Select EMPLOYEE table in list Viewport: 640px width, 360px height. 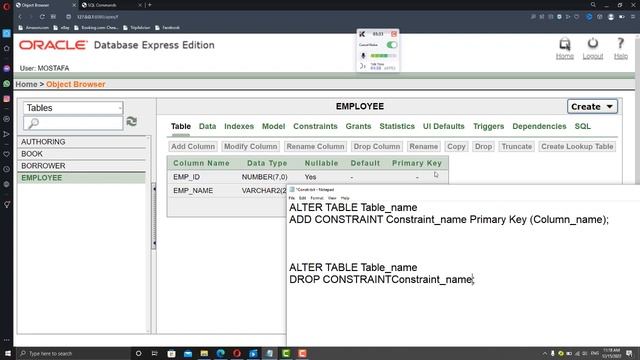tap(82, 178)
